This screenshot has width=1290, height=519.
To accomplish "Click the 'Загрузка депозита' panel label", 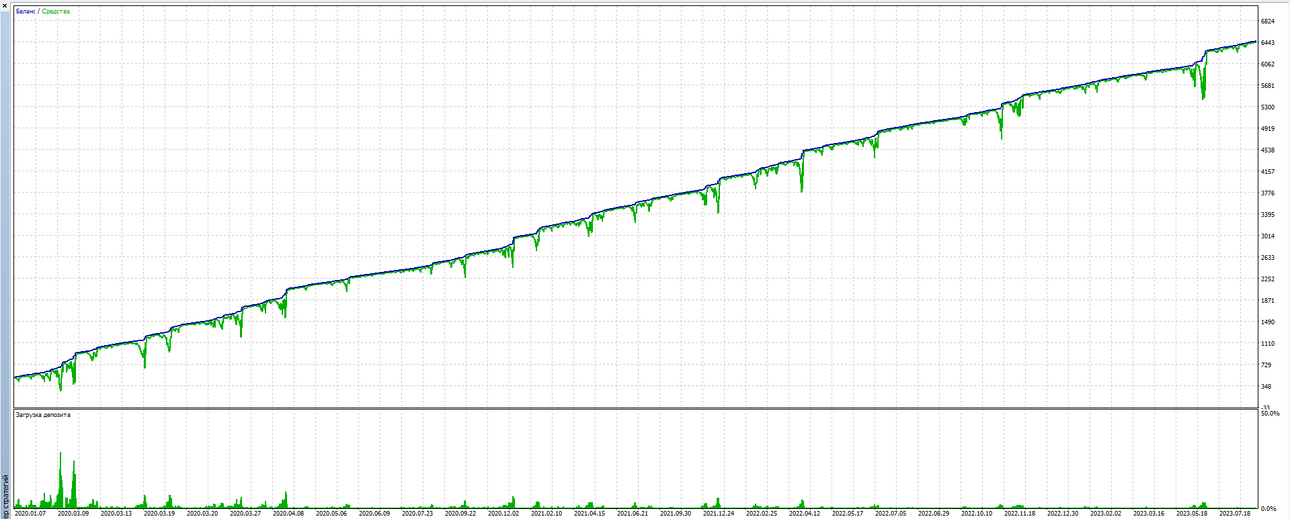I will coord(43,414).
